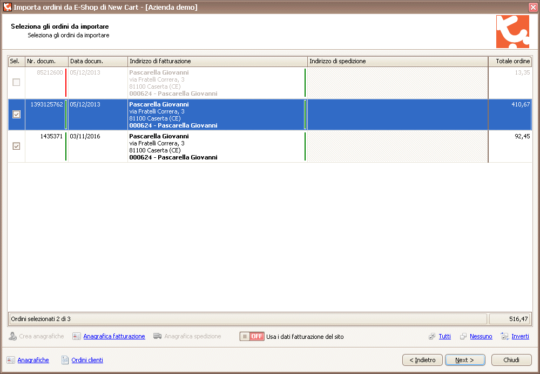
Task: Open the Anagrafiche link
Action: point(33,360)
